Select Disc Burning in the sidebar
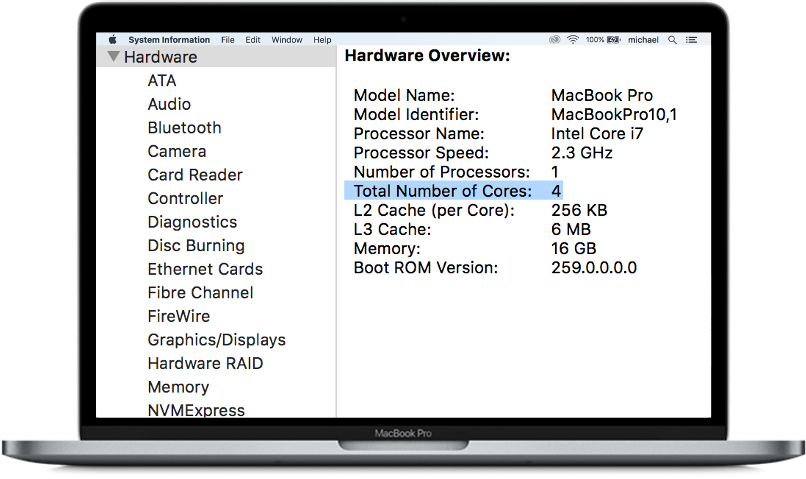Image resolution: width=806 pixels, height=479 pixels. 196,246
